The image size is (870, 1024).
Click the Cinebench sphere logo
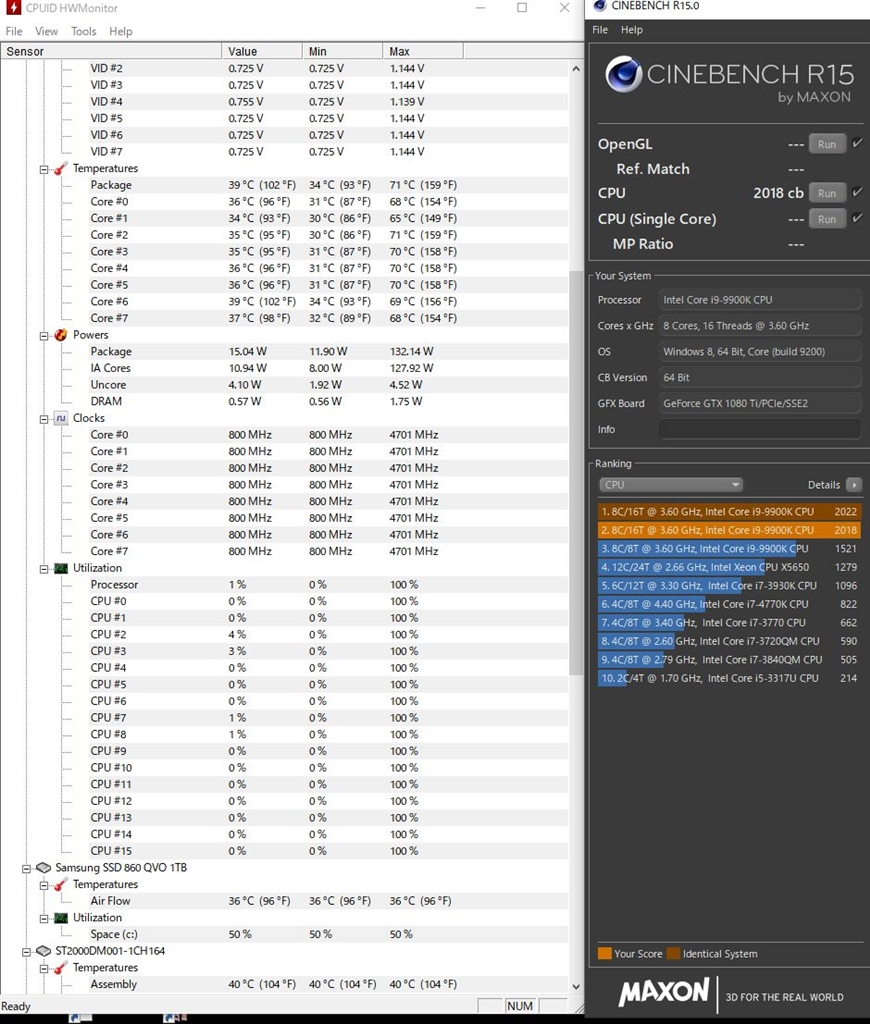coord(623,74)
